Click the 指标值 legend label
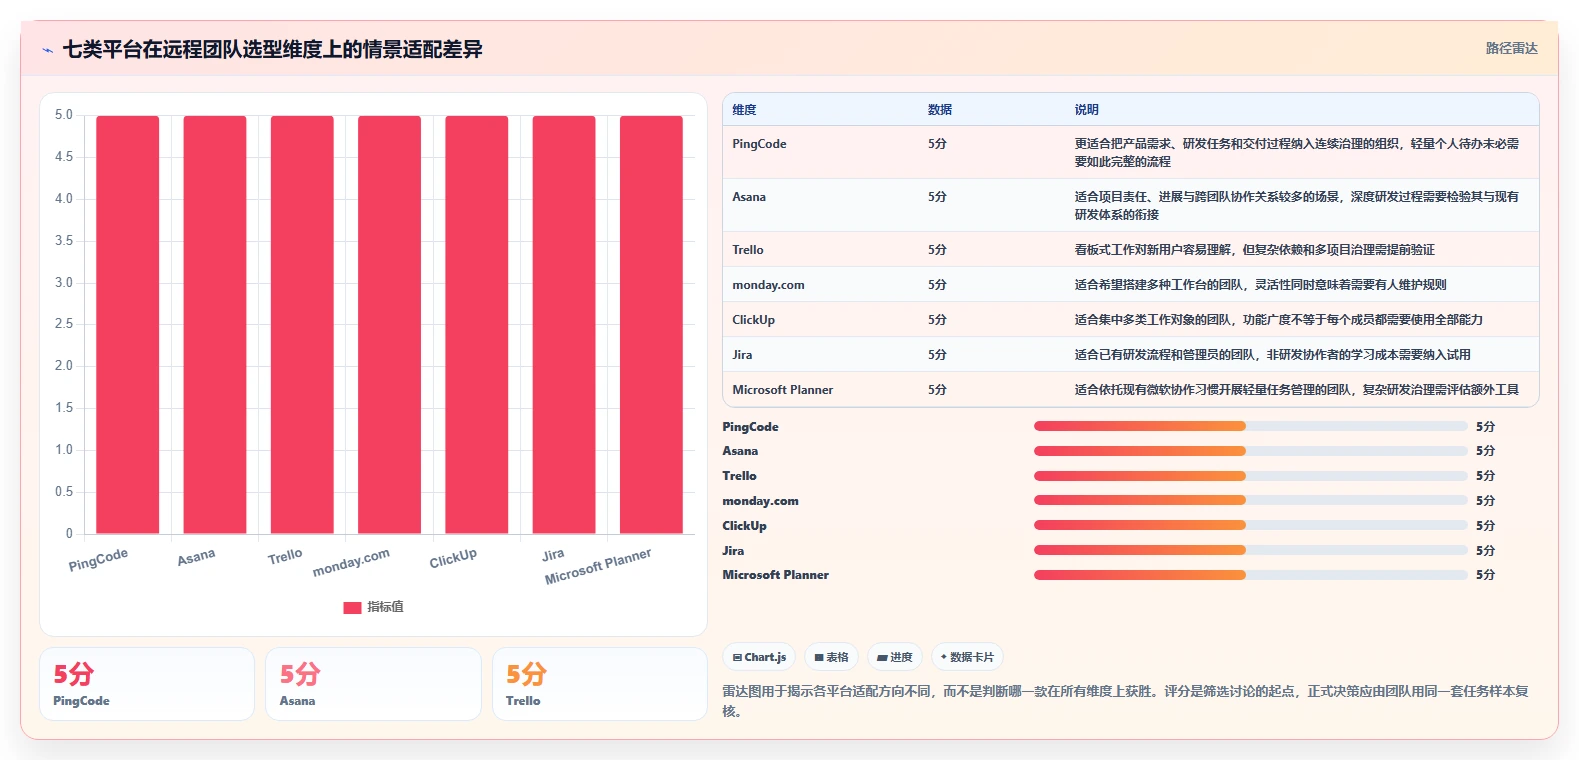 [x=385, y=607]
